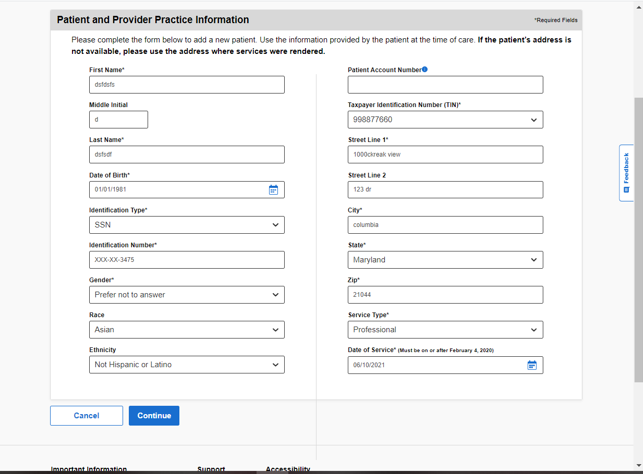Focus the Middle Initial field

tap(118, 120)
